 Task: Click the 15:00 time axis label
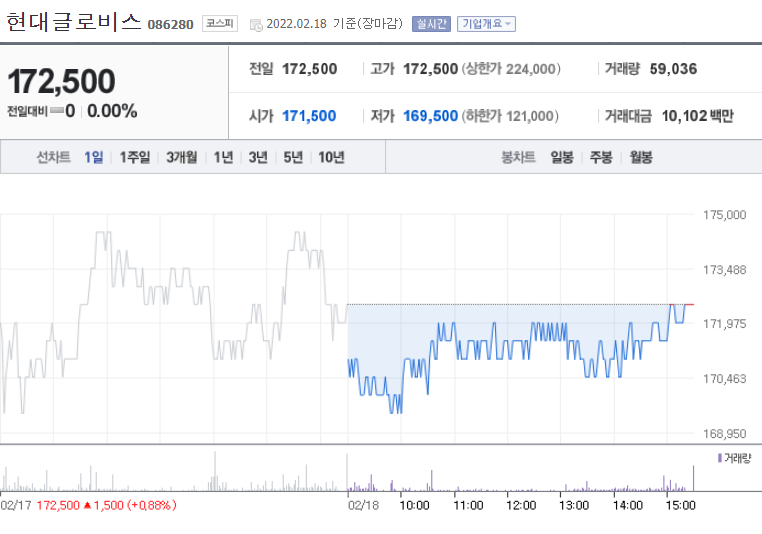pos(680,506)
